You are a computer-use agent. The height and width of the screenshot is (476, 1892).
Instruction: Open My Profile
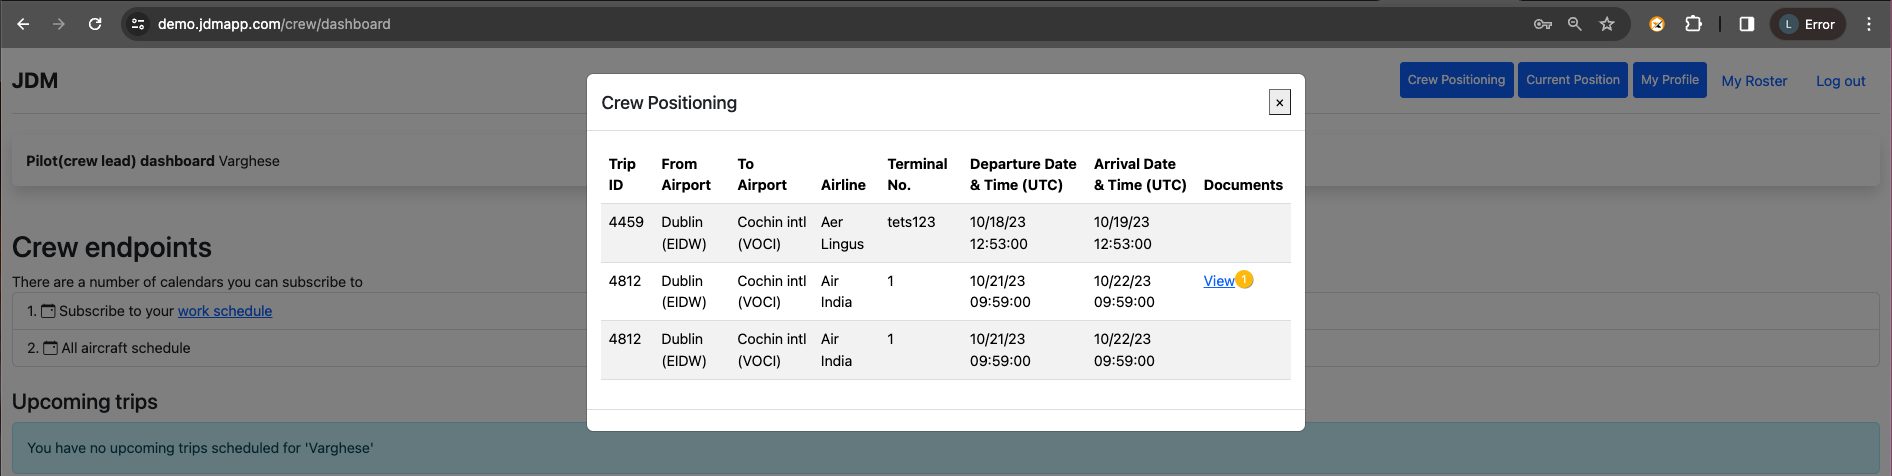(1669, 80)
